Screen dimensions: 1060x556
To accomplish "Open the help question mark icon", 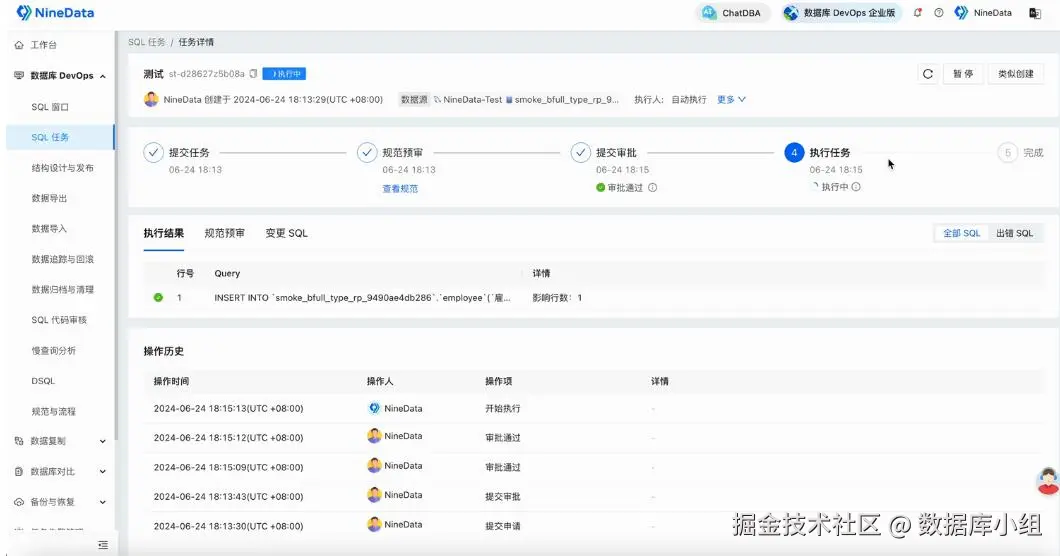I will pos(939,13).
